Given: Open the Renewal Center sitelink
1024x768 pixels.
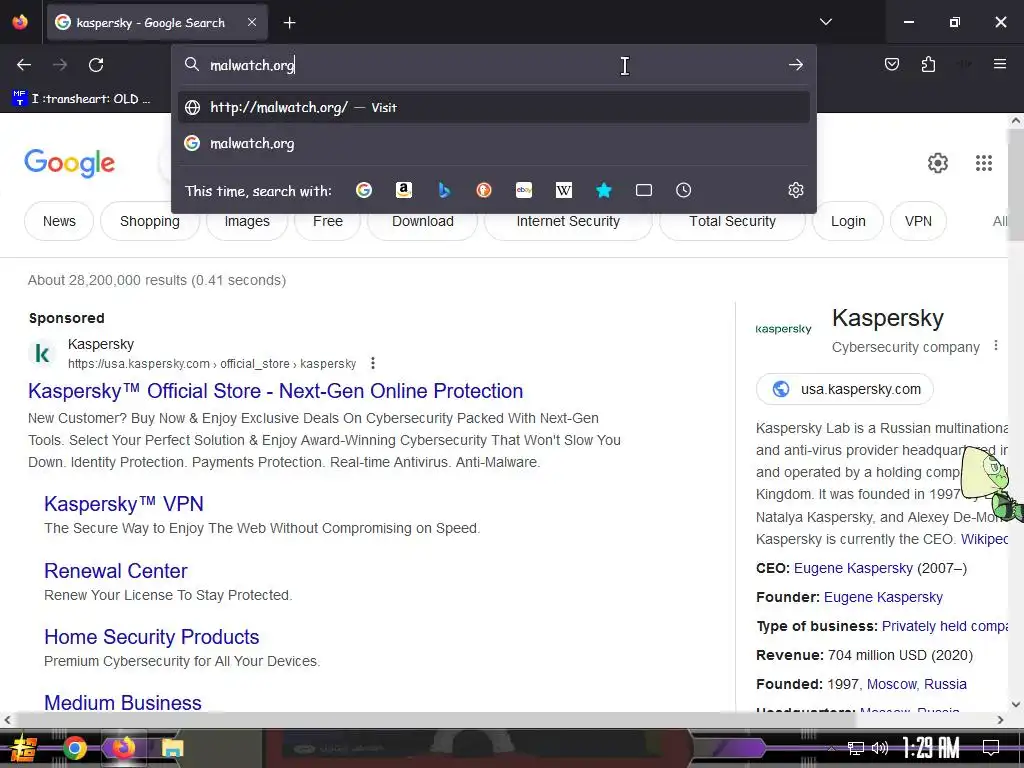Looking at the screenshot, I should (116, 571).
